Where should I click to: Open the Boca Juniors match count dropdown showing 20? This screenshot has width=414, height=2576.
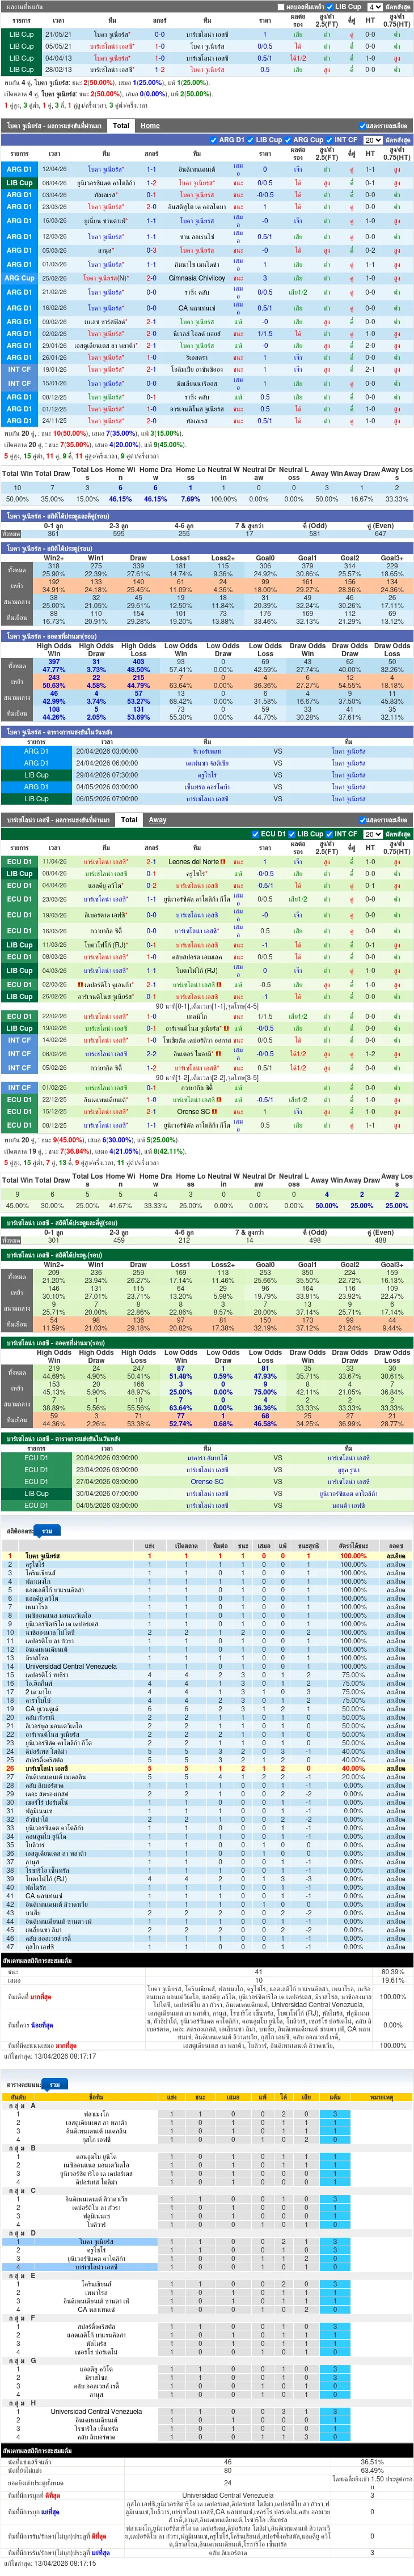point(373,140)
